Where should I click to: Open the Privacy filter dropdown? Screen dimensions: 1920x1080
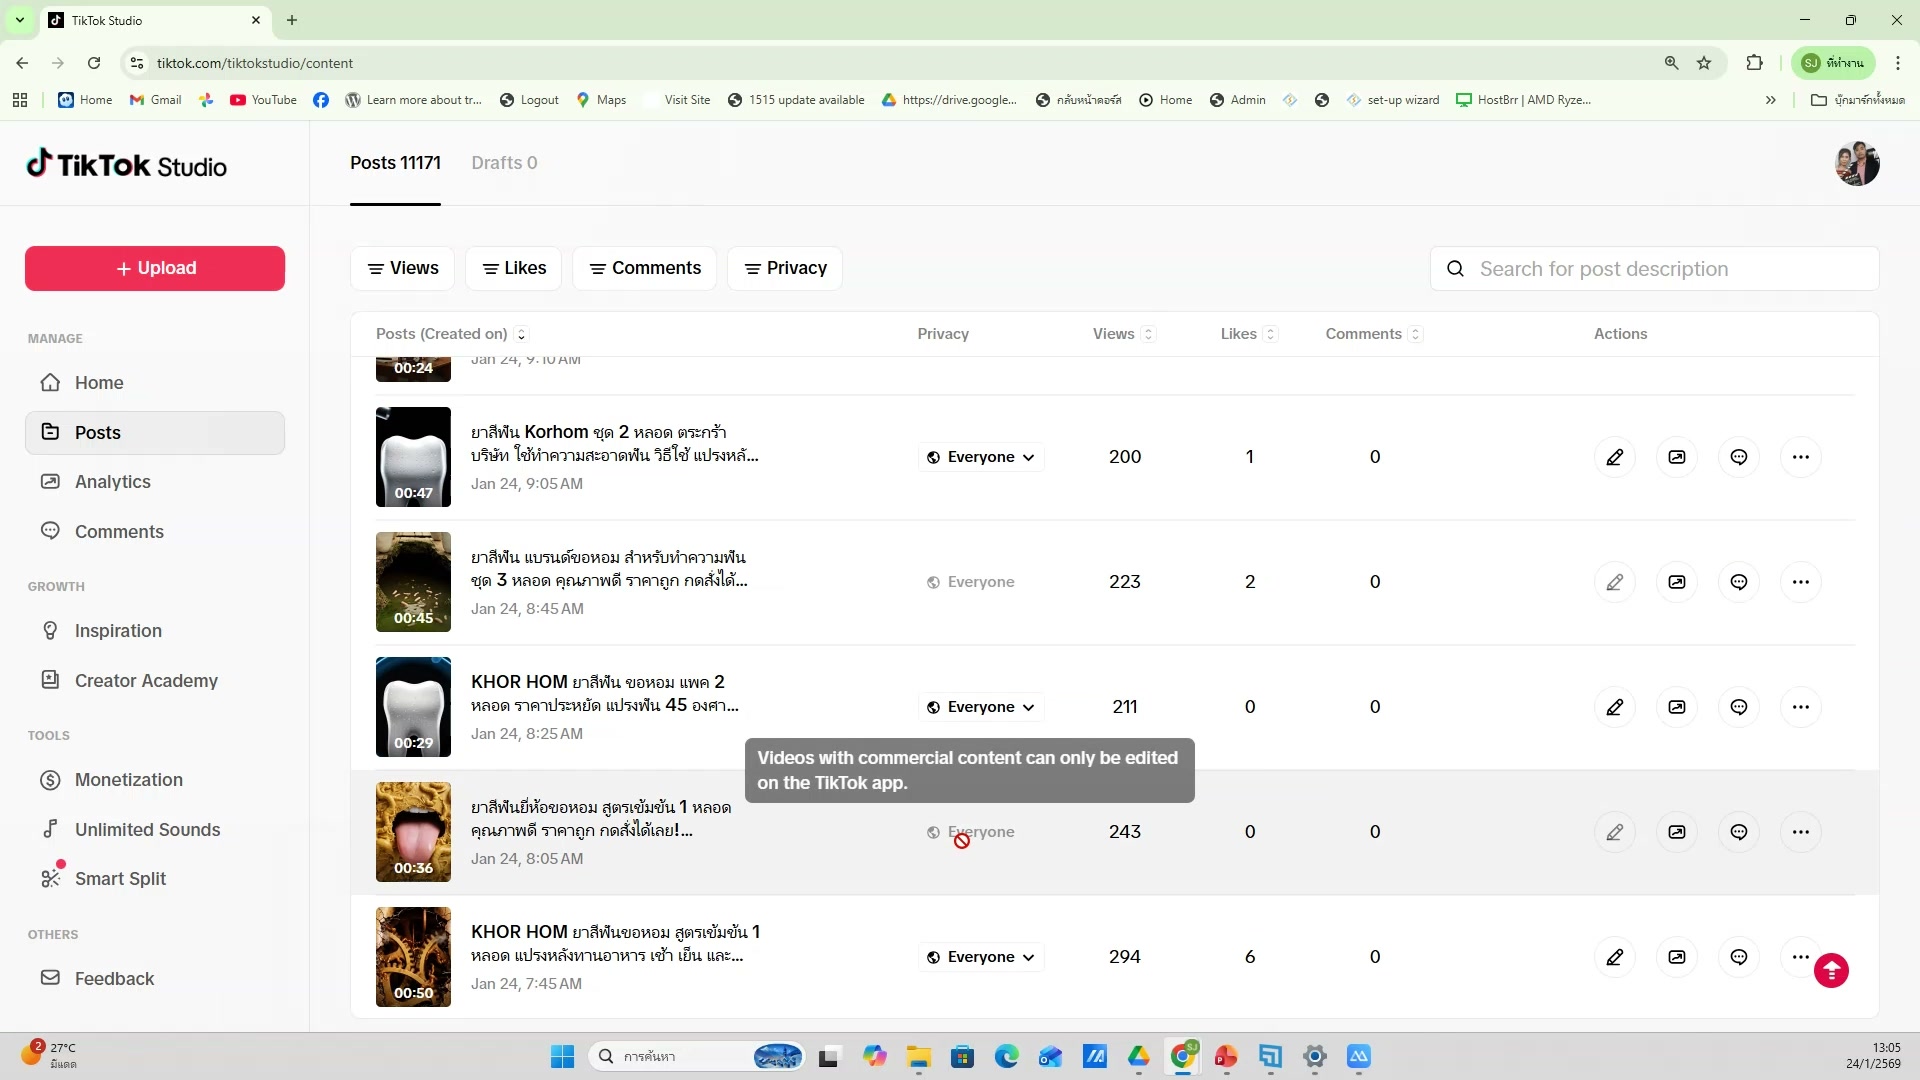(785, 268)
